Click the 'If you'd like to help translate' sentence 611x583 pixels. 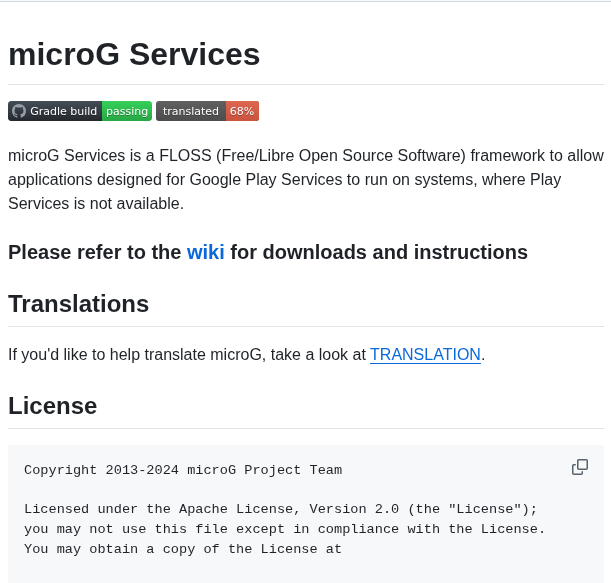pyautogui.click(x=246, y=355)
